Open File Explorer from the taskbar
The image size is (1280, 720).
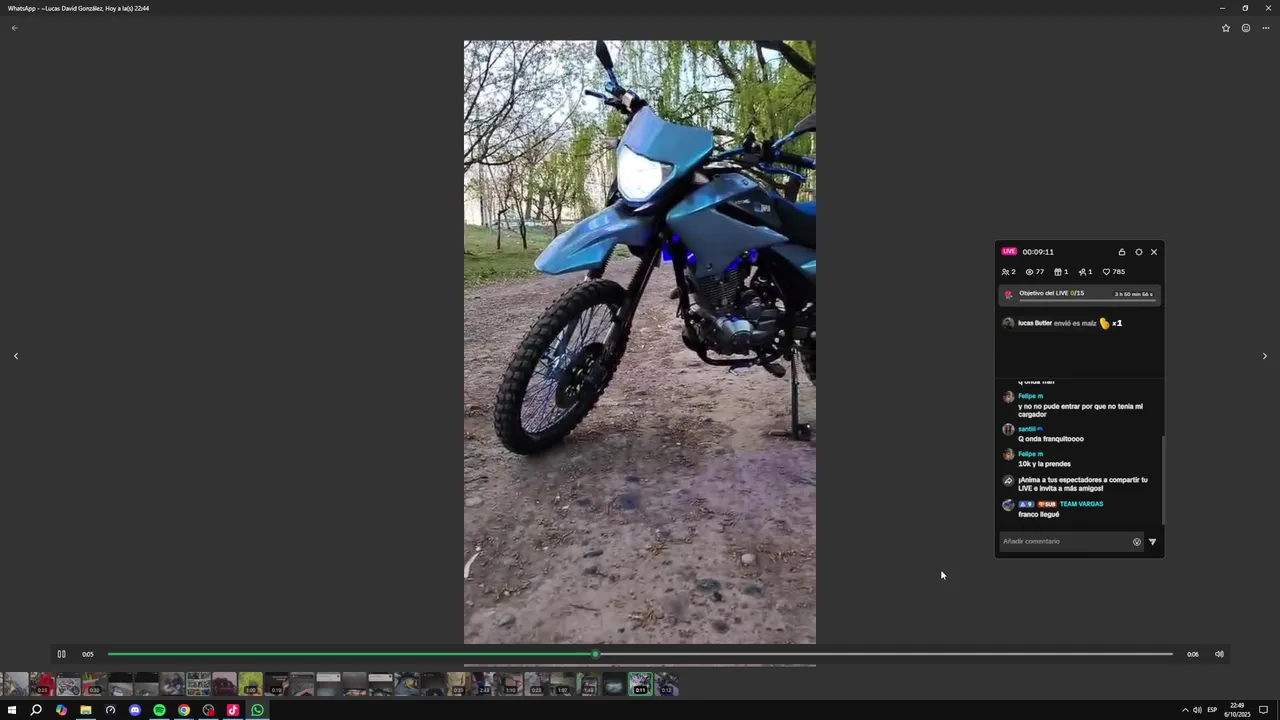pos(86,710)
